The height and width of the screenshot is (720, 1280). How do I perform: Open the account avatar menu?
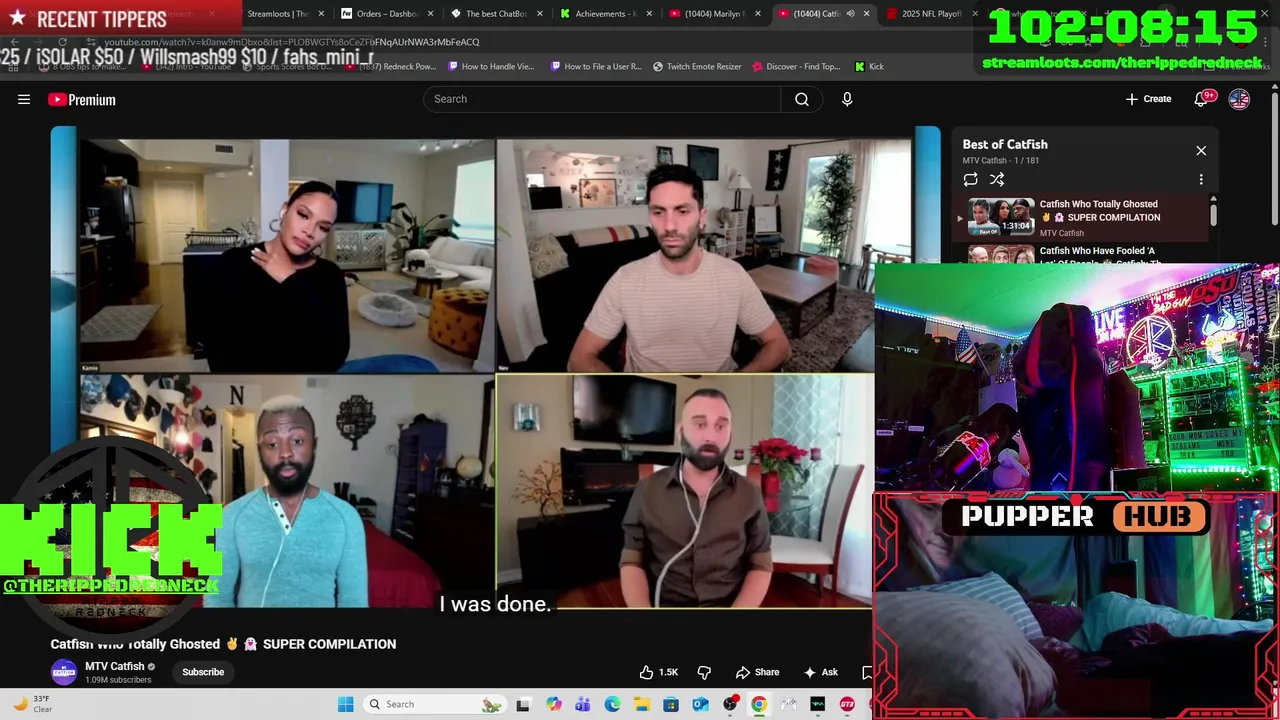1239,99
